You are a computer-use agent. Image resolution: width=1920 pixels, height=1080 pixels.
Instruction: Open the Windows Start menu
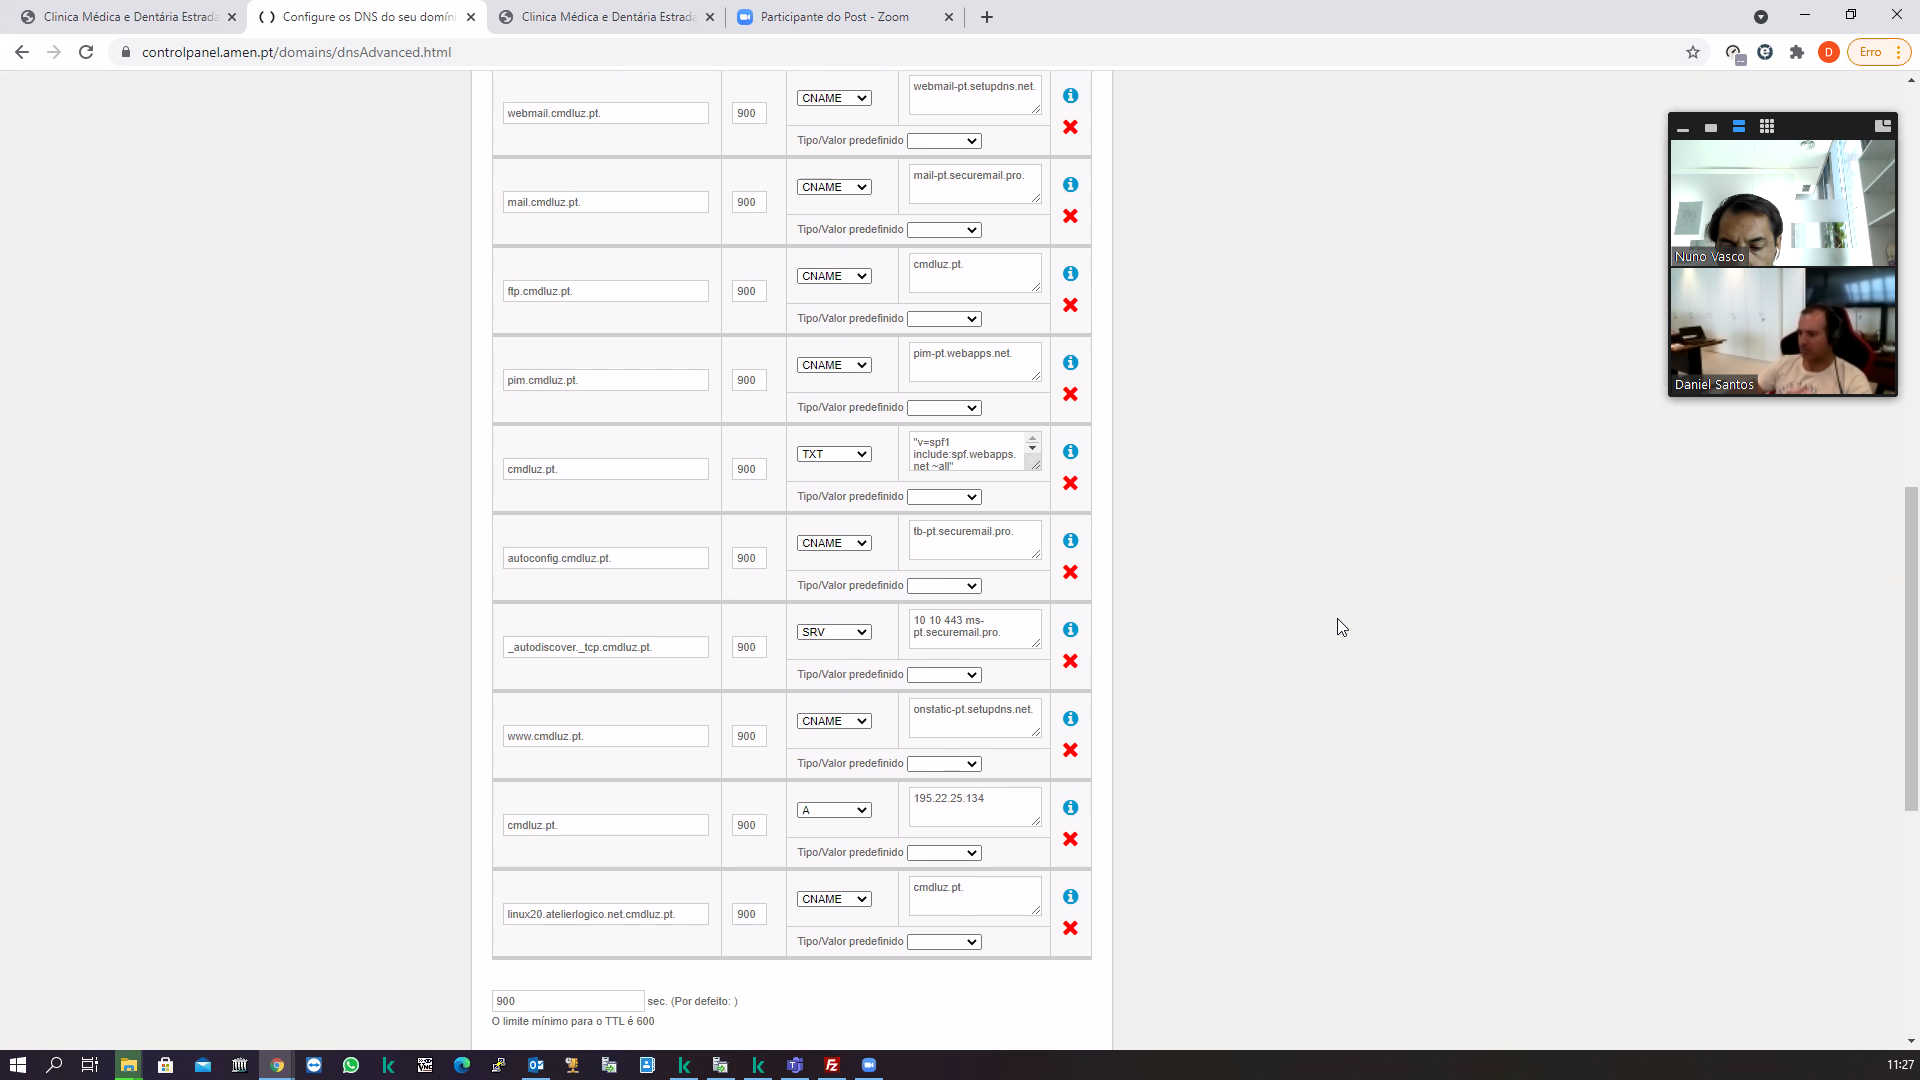(17, 1065)
